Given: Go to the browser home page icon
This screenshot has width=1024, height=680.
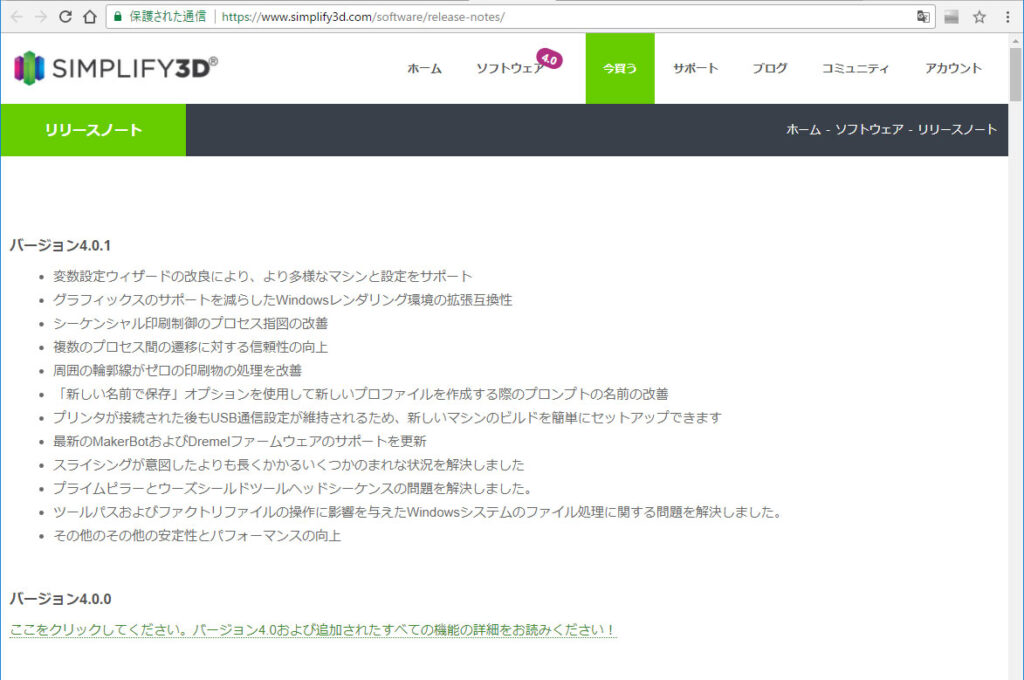Looking at the screenshot, I should point(90,17).
